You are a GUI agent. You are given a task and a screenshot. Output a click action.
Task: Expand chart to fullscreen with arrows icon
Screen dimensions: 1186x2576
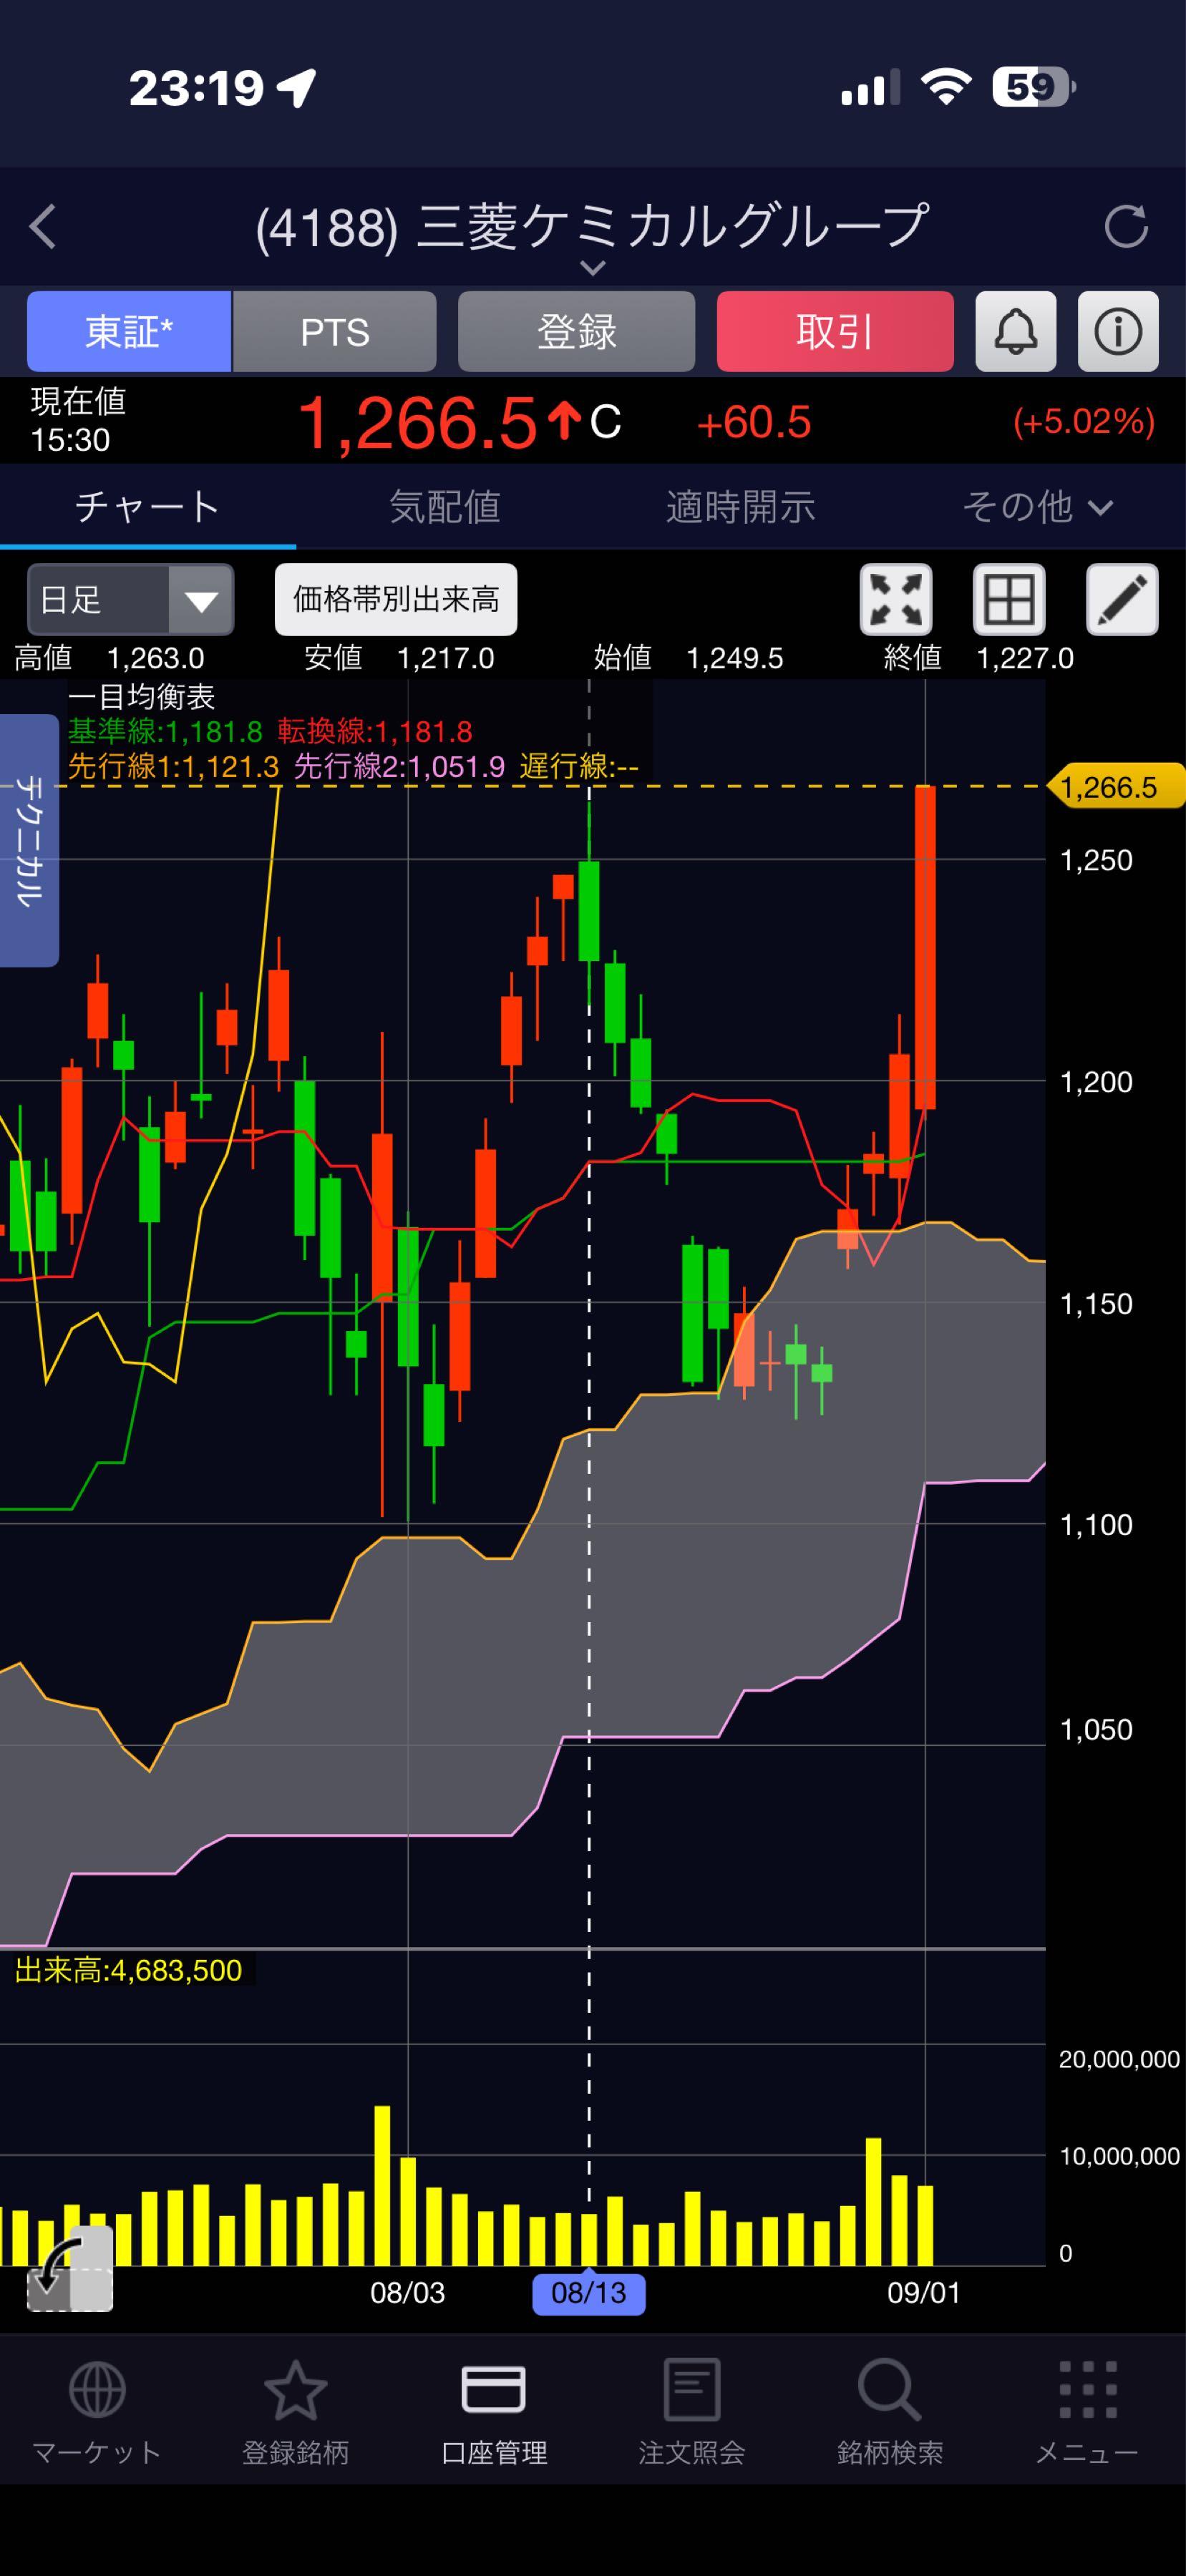896,599
